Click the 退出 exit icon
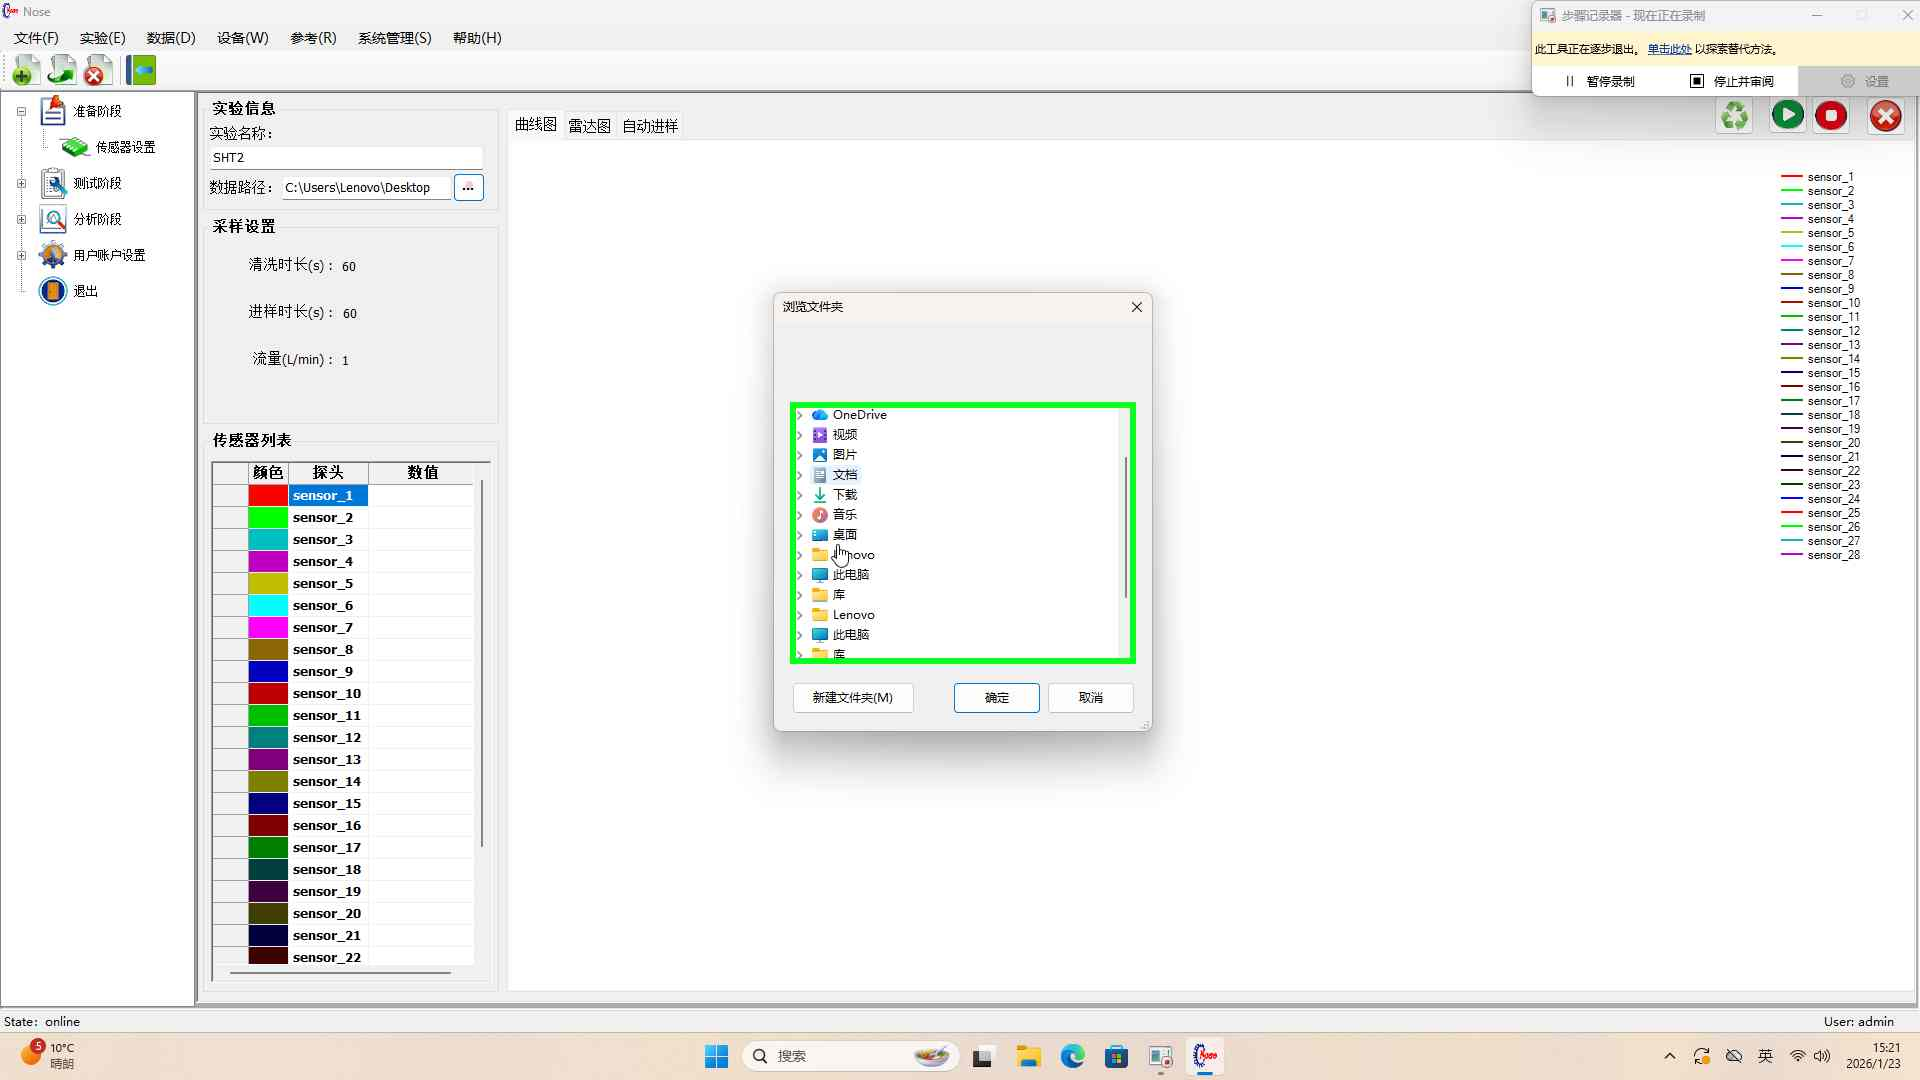 [x=53, y=291]
